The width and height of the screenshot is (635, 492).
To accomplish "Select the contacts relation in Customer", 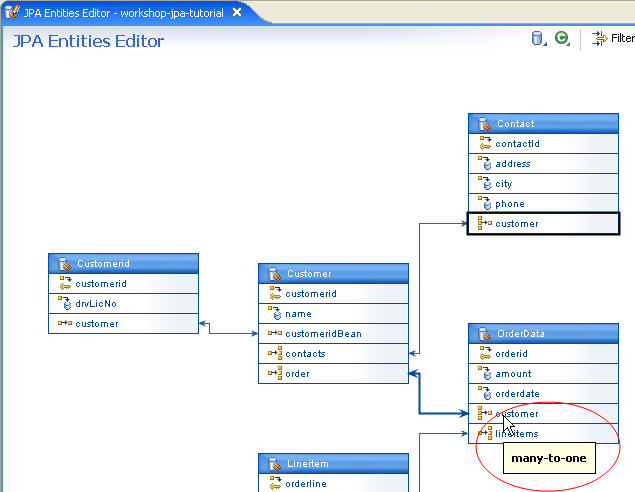I will coord(333,354).
